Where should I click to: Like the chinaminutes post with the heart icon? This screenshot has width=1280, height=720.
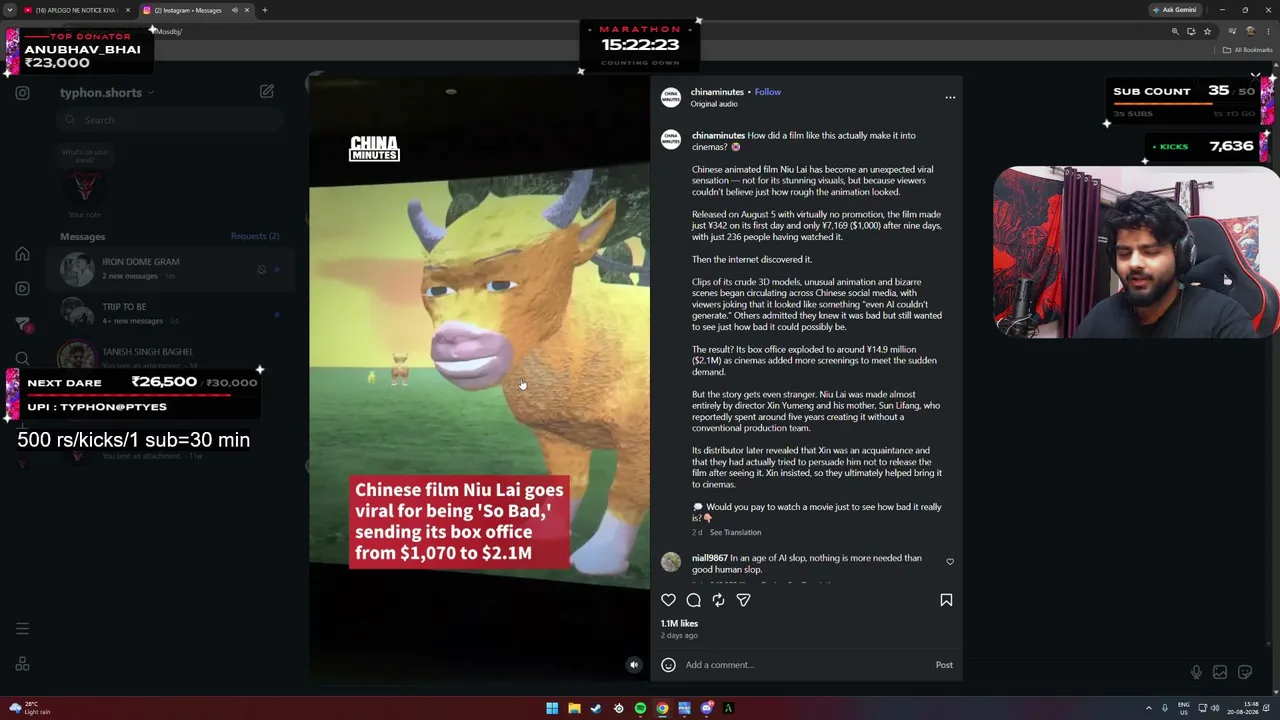point(668,600)
